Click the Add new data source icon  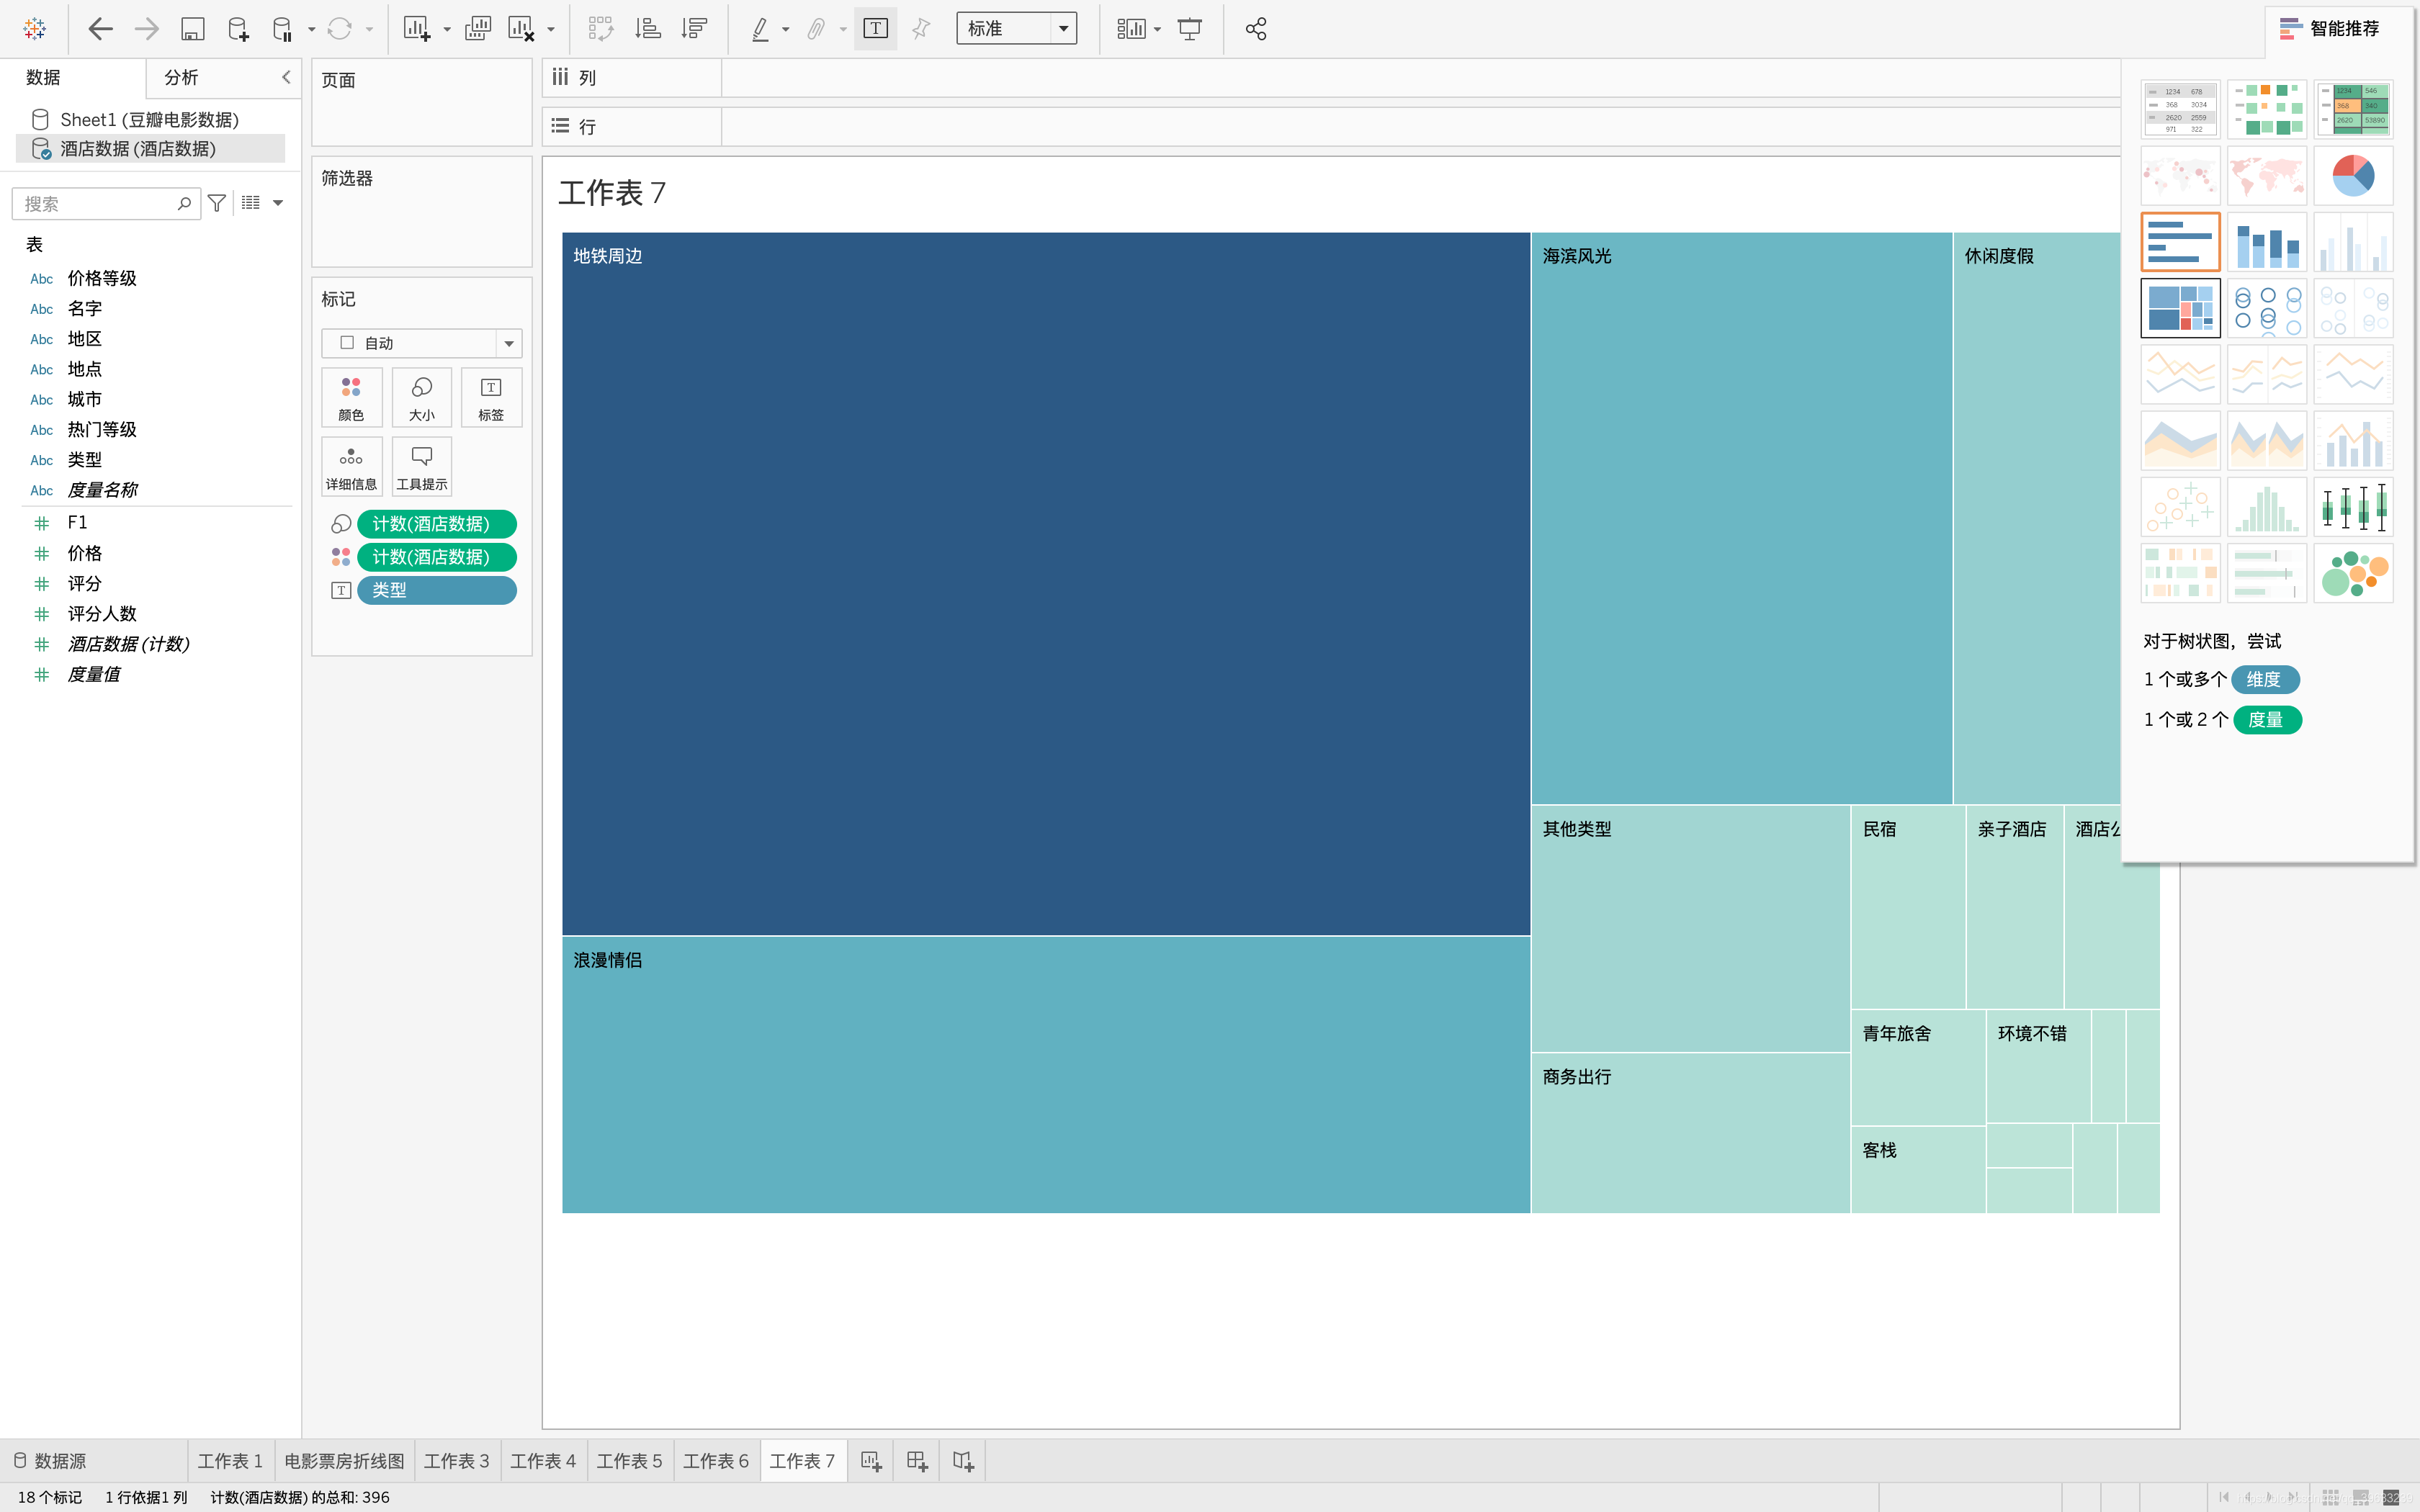(238, 29)
